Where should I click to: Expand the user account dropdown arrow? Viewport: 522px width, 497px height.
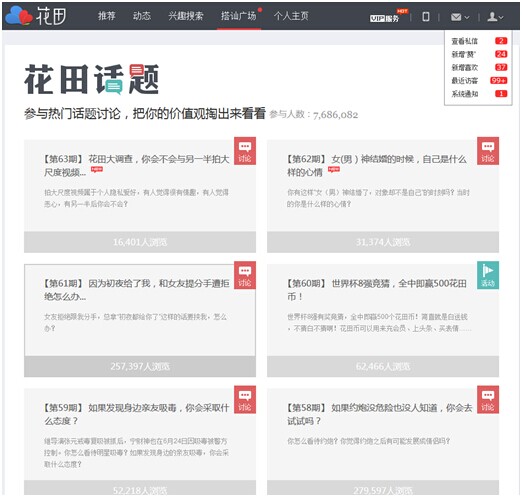pyautogui.click(x=501, y=17)
